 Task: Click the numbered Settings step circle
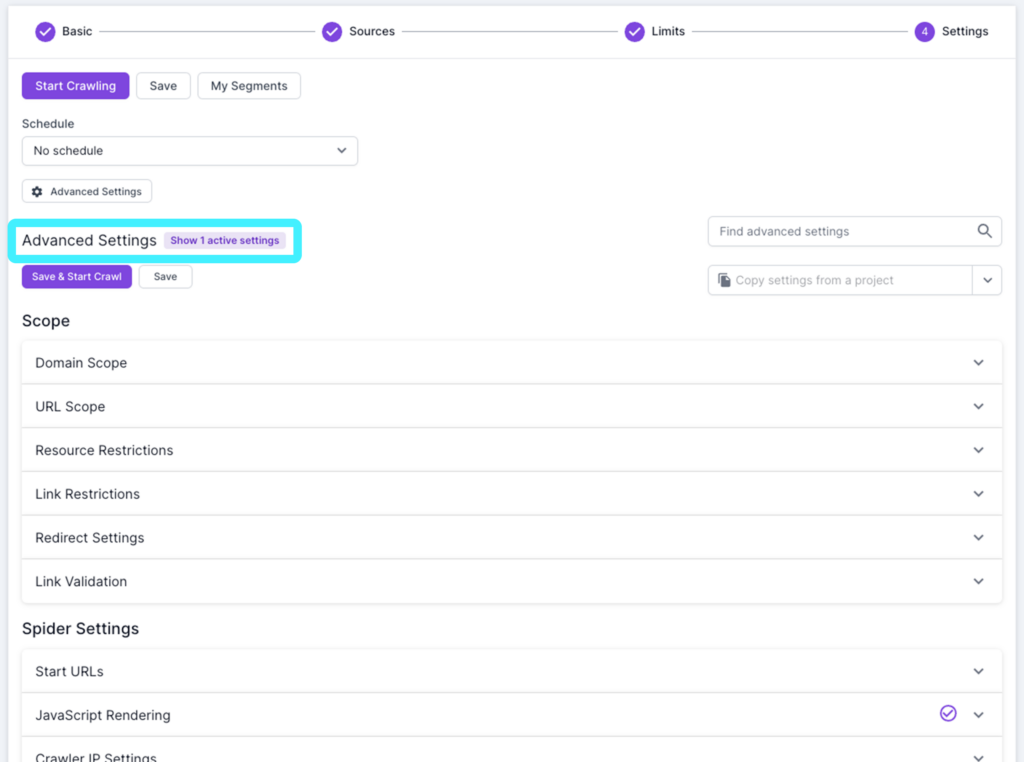pos(925,31)
